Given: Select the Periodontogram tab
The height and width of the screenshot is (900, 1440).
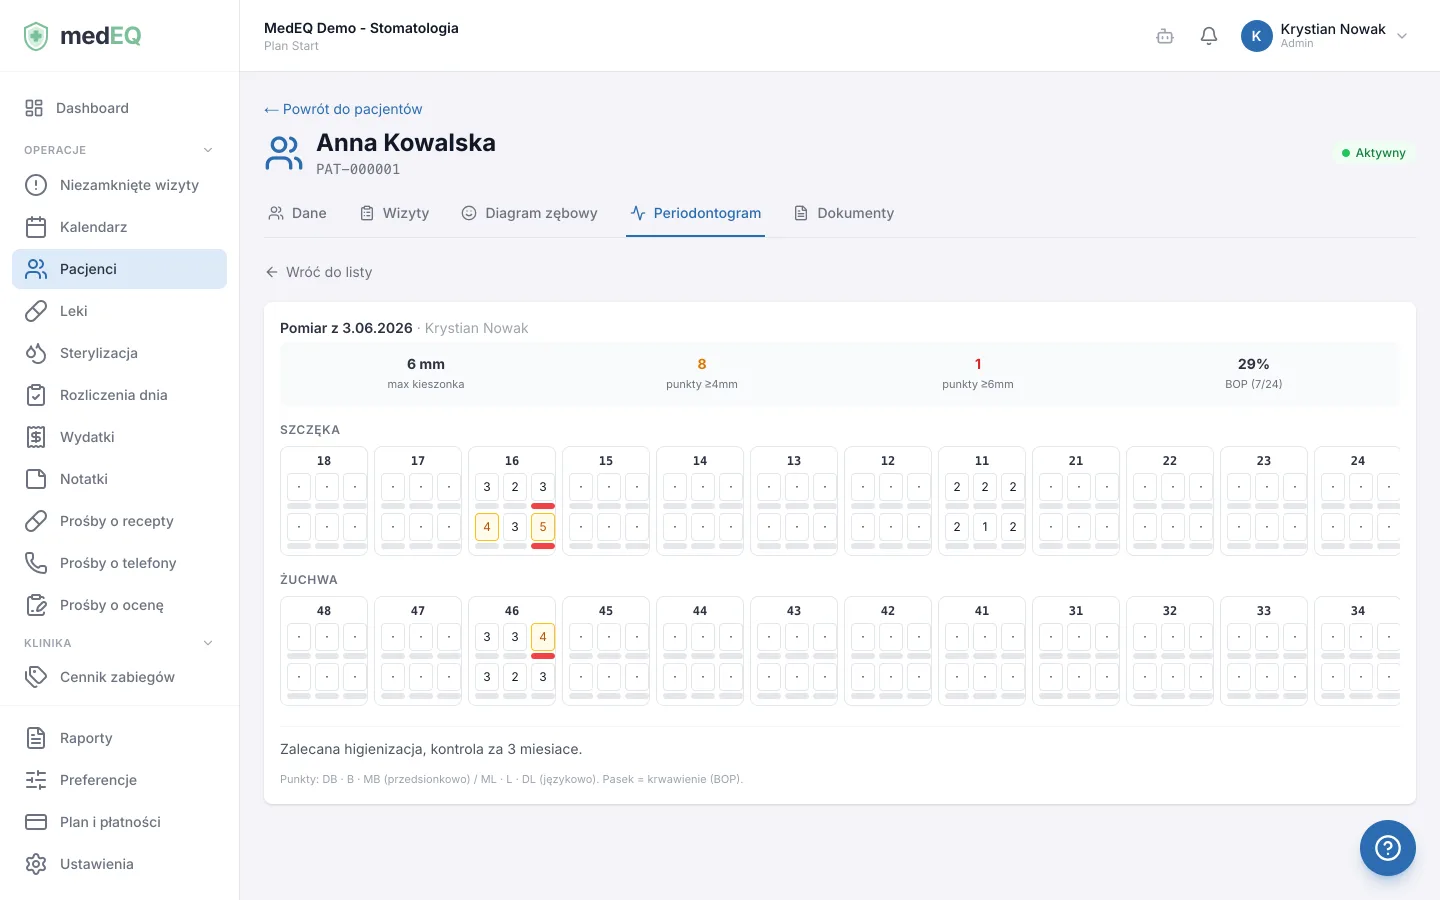Looking at the screenshot, I should pyautogui.click(x=695, y=213).
